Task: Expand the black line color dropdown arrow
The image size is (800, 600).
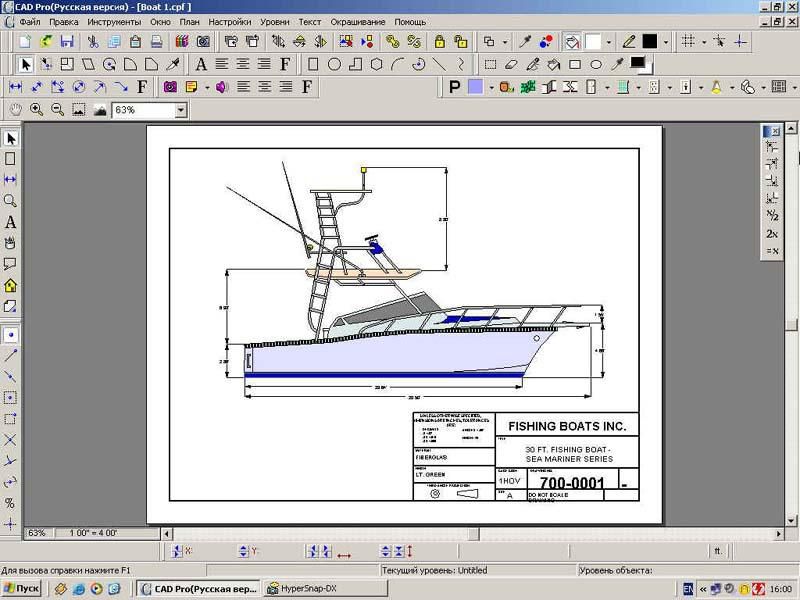Action: pos(664,42)
